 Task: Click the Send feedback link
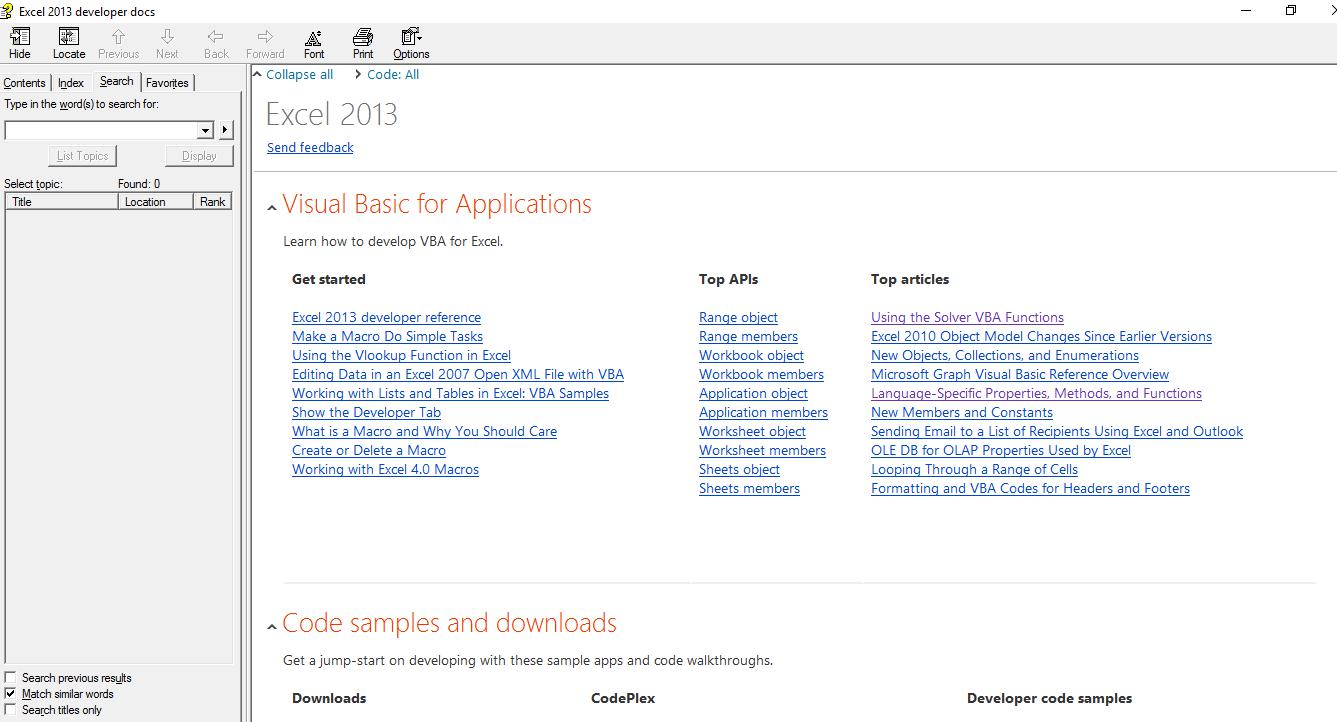310,148
